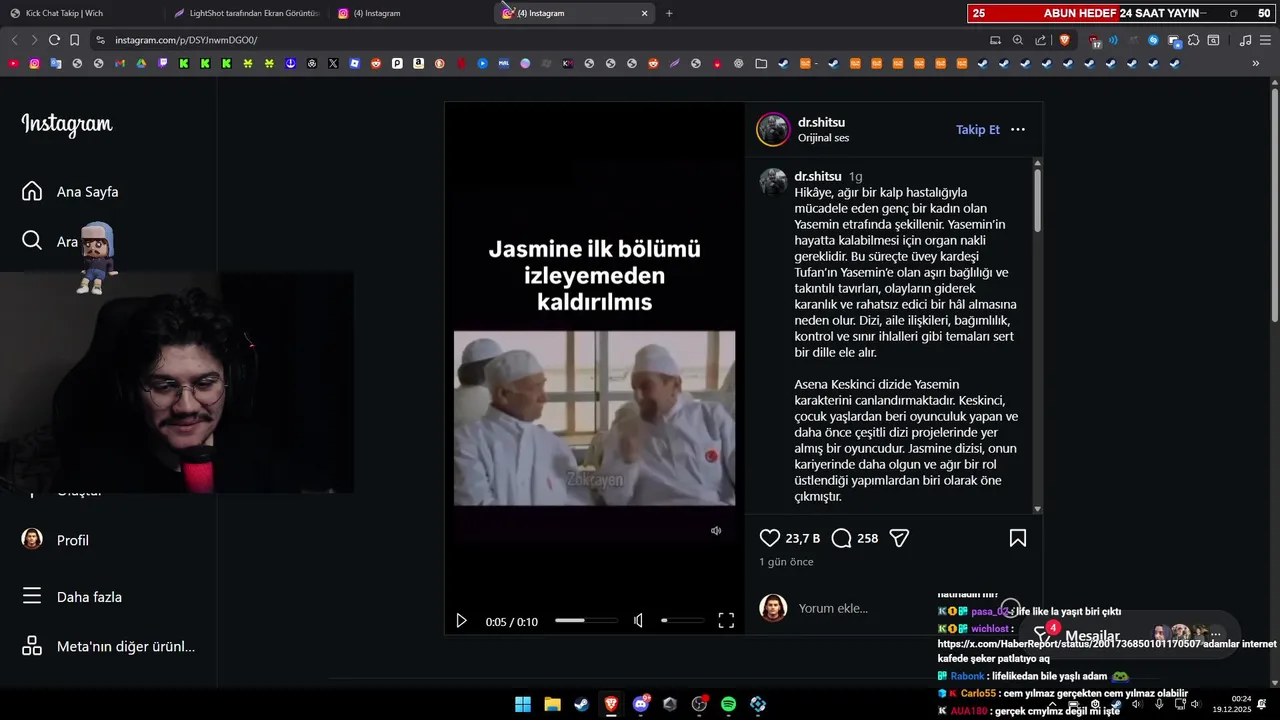The width and height of the screenshot is (1280, 720).
Task: Open the Amazon bookmark icon
Action: [x=418, y=63]
